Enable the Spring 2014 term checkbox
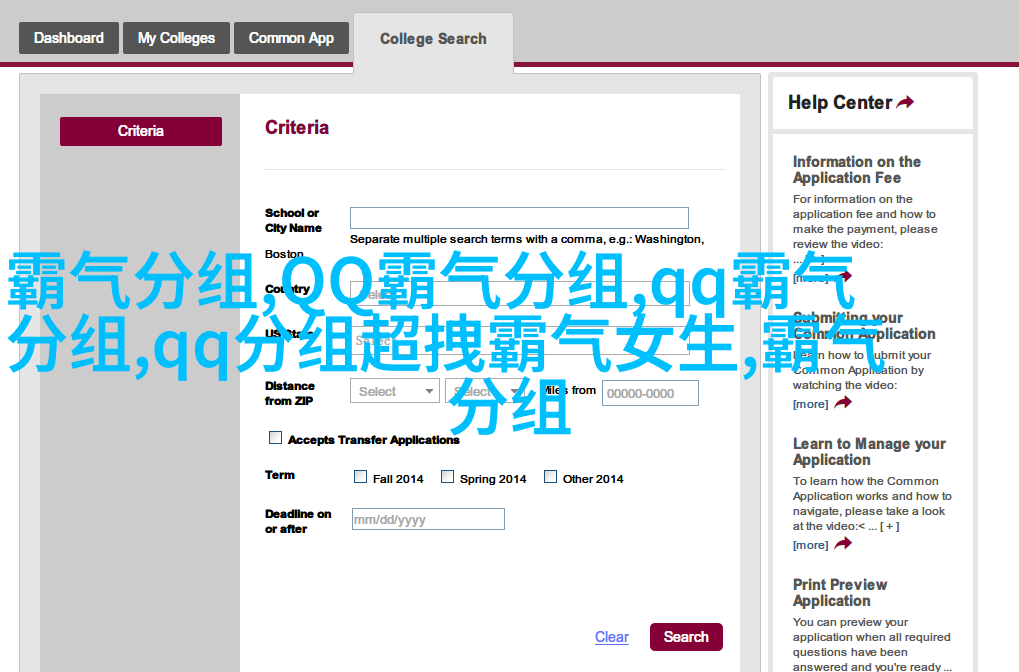 [447, 477]
